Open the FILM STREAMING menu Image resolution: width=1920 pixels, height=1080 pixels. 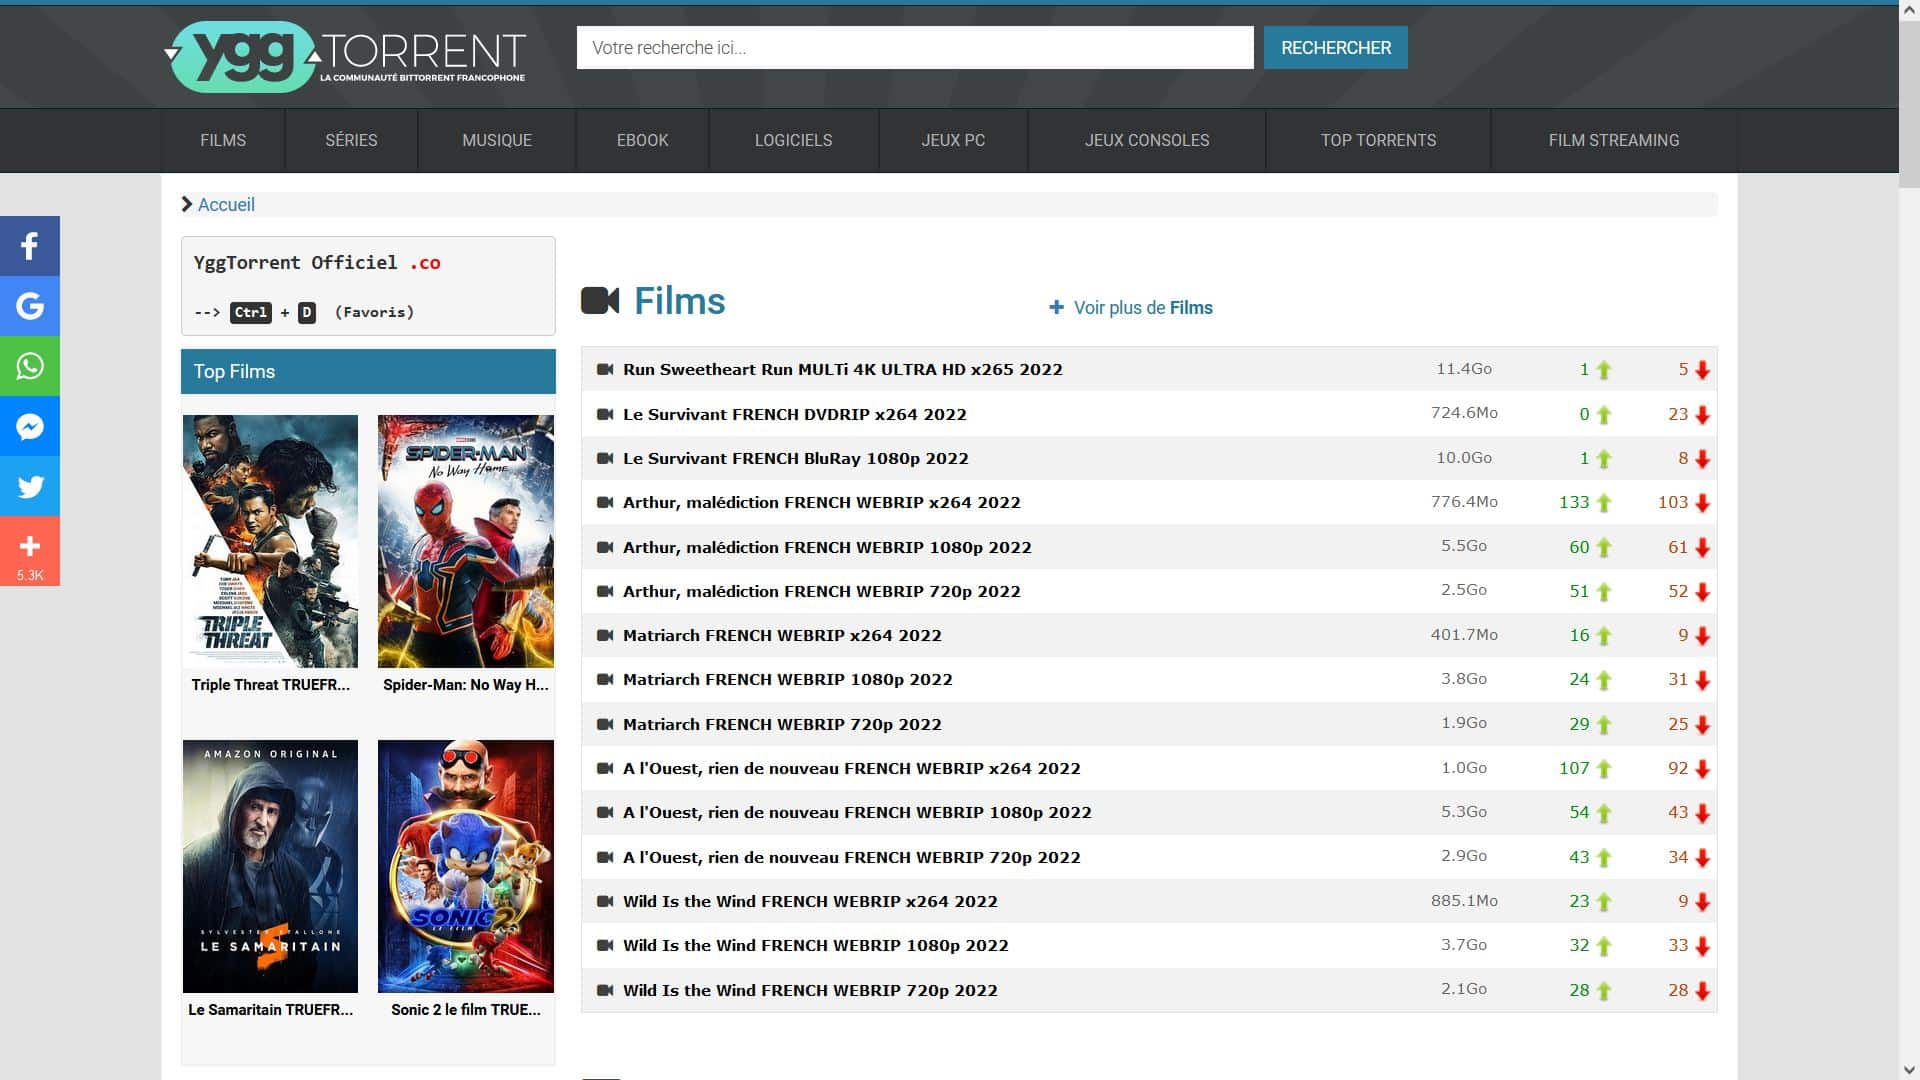pyautogui.click(x=1614, y=140)
